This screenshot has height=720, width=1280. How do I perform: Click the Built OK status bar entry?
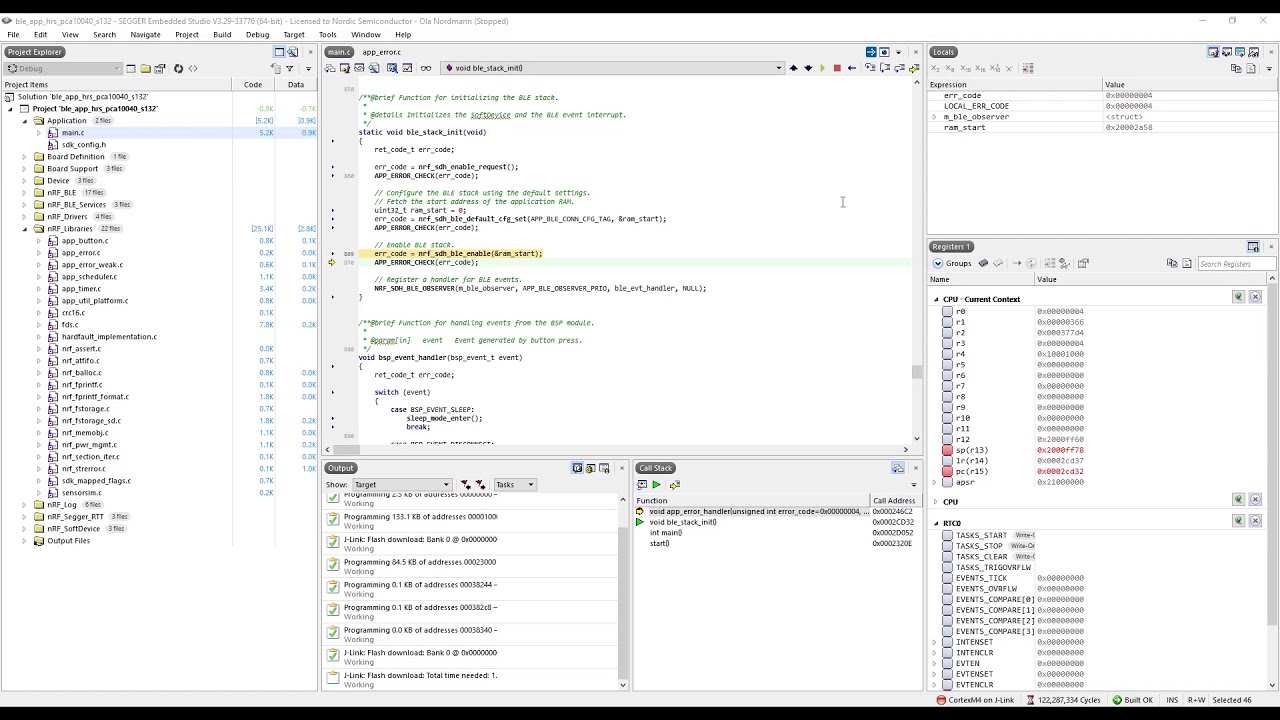click(1132, 700)
